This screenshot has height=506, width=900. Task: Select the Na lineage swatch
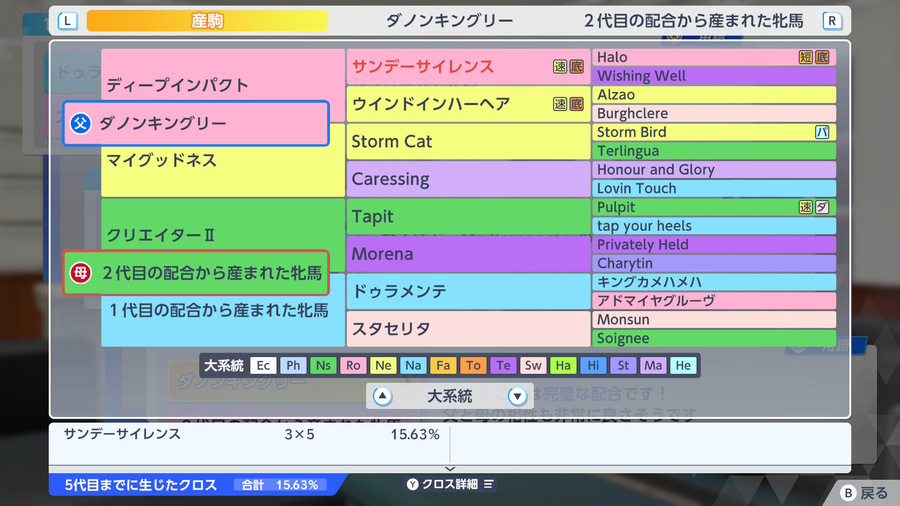[x=413, y=365]
